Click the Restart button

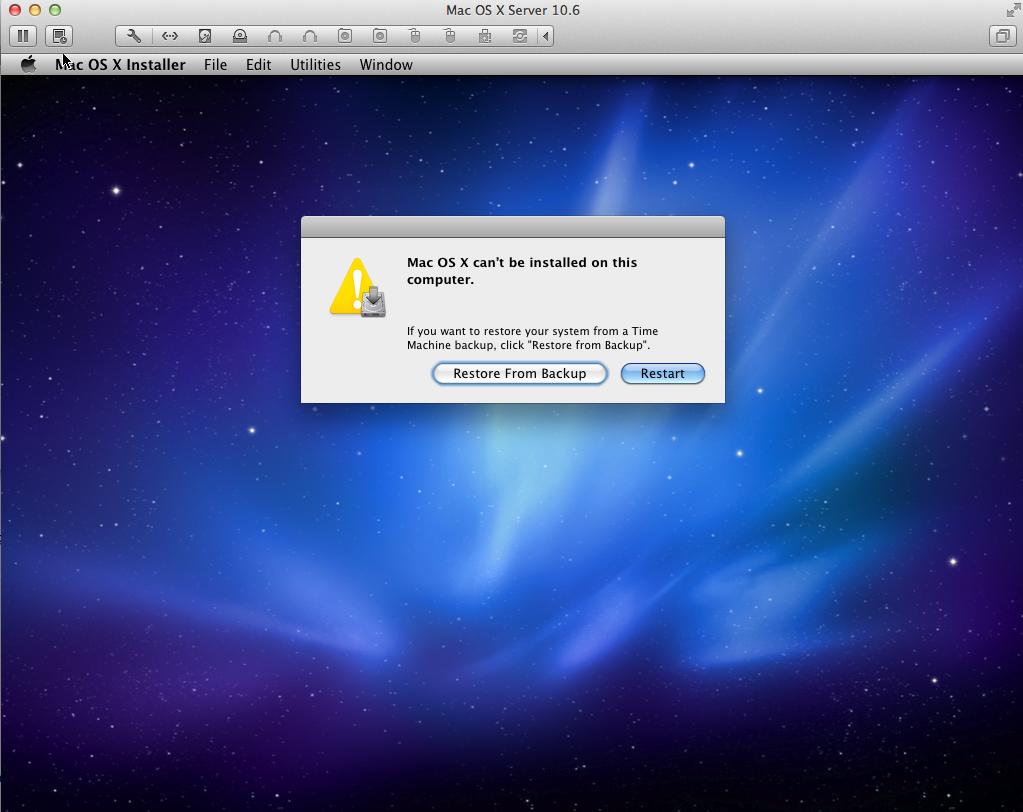[x=662, y=374]
